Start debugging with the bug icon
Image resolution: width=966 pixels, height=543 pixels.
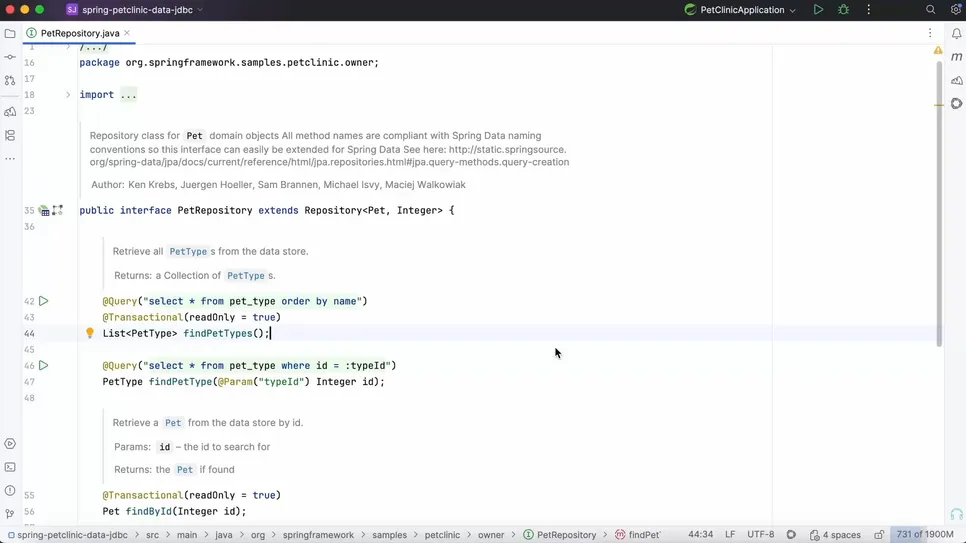[843, 10]
